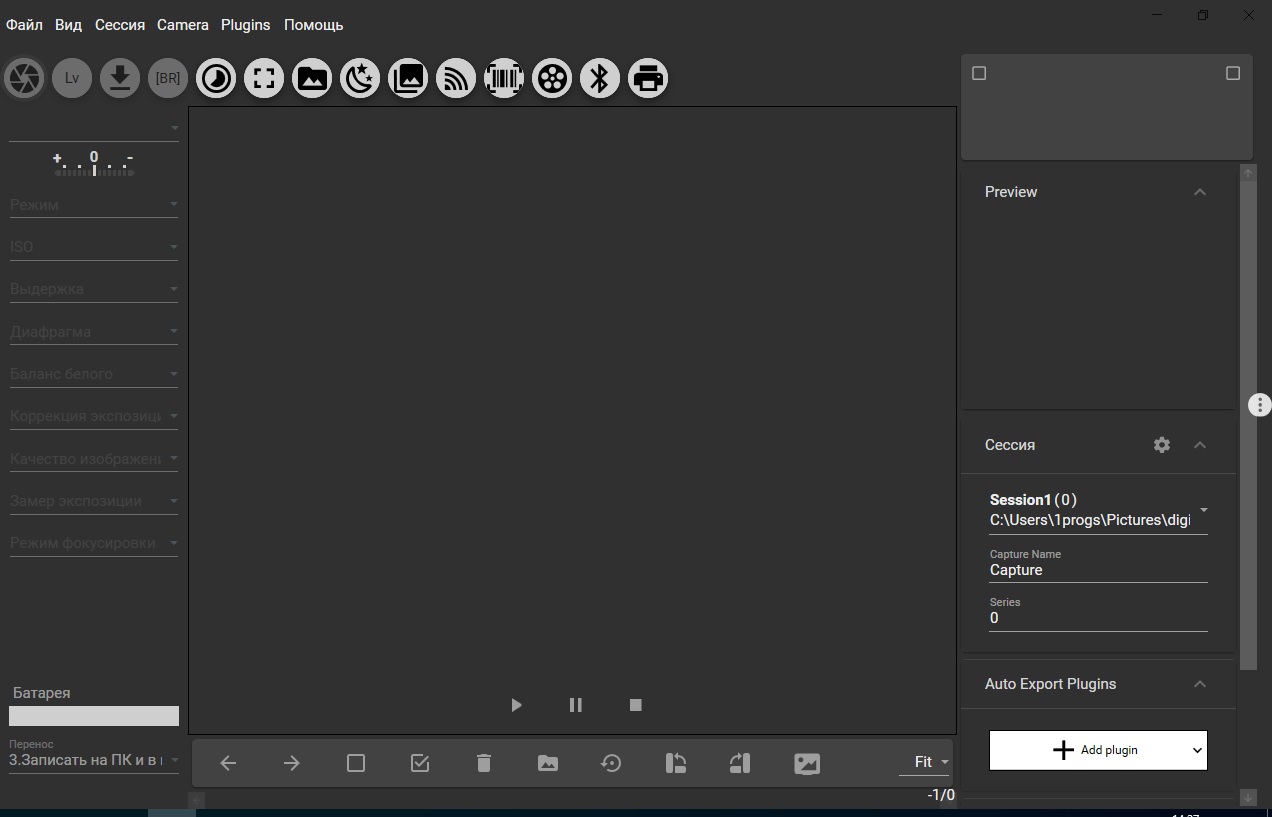This screenshot has height=817, width=1272.
Task: Open bracketing via the BR icon
Action: [x=168, y=78]
